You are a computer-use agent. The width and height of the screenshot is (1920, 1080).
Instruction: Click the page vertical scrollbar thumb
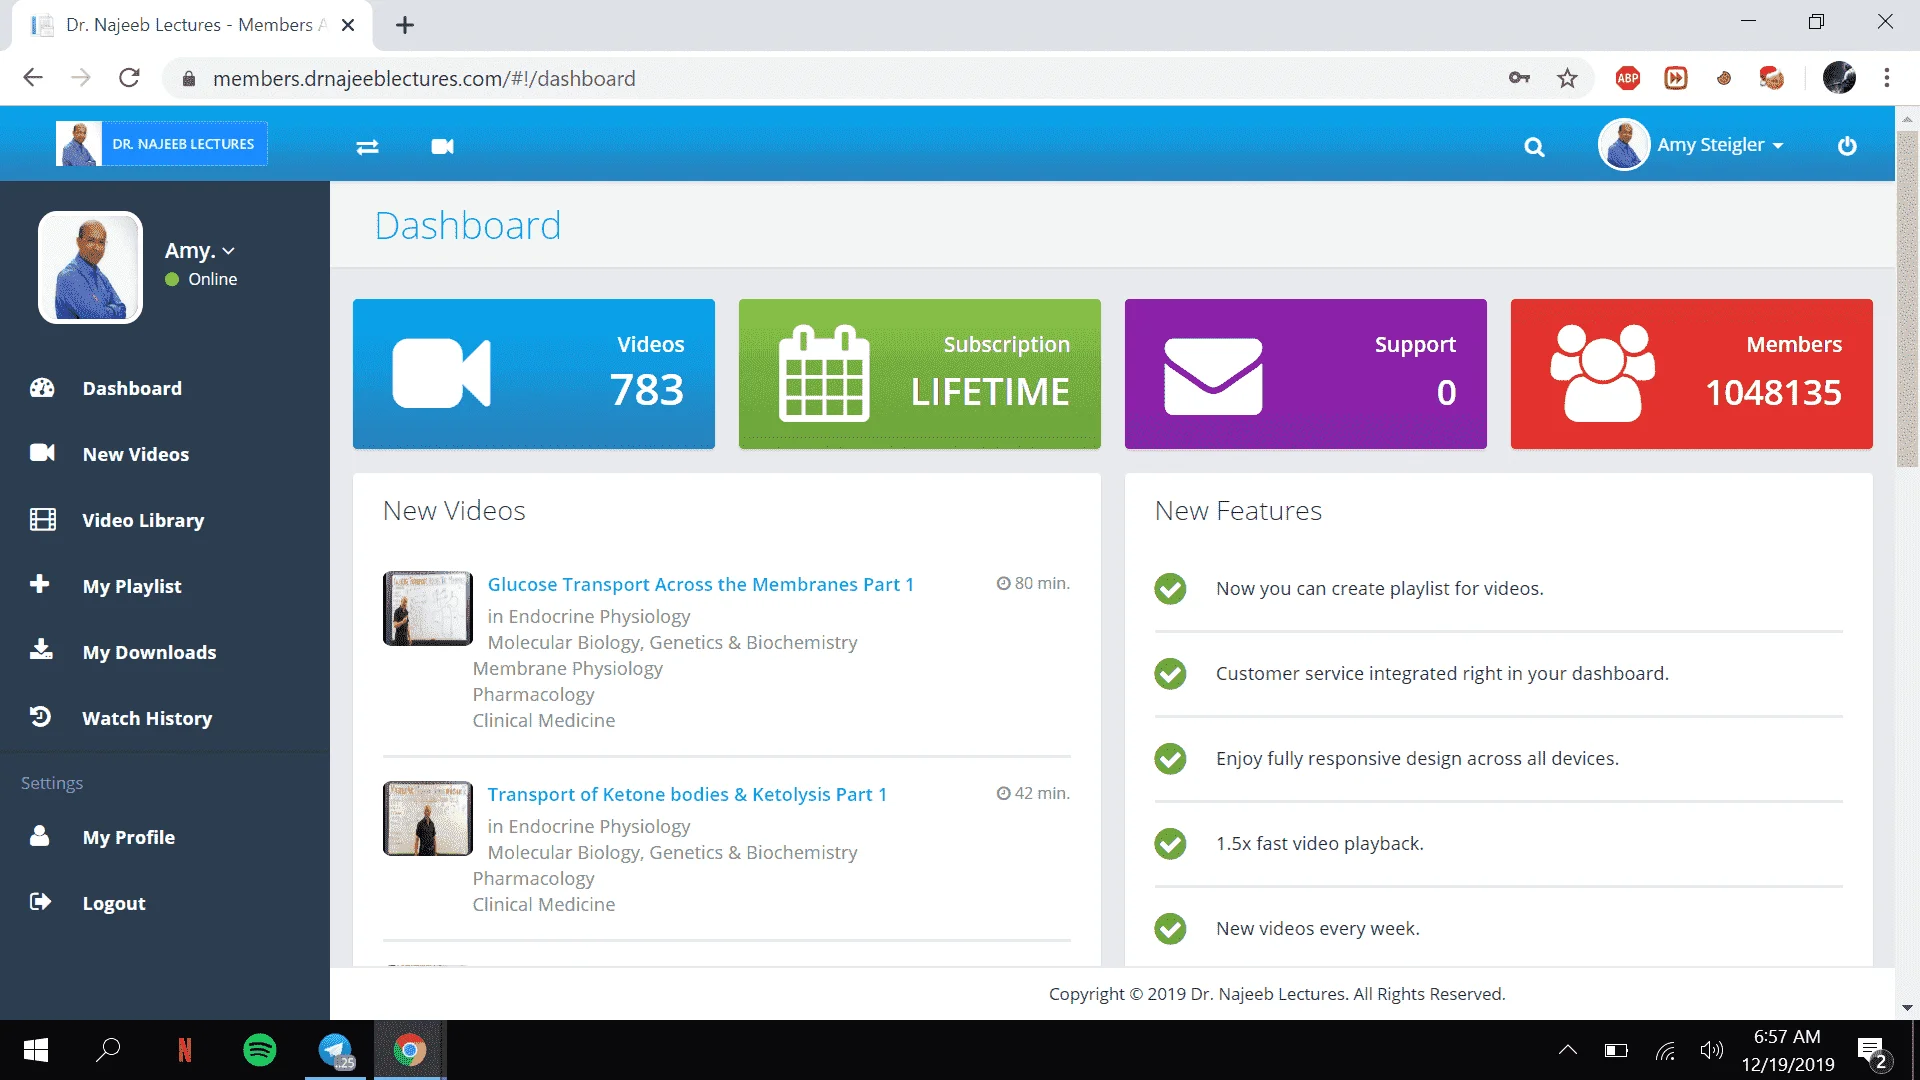pos(1907,298)
